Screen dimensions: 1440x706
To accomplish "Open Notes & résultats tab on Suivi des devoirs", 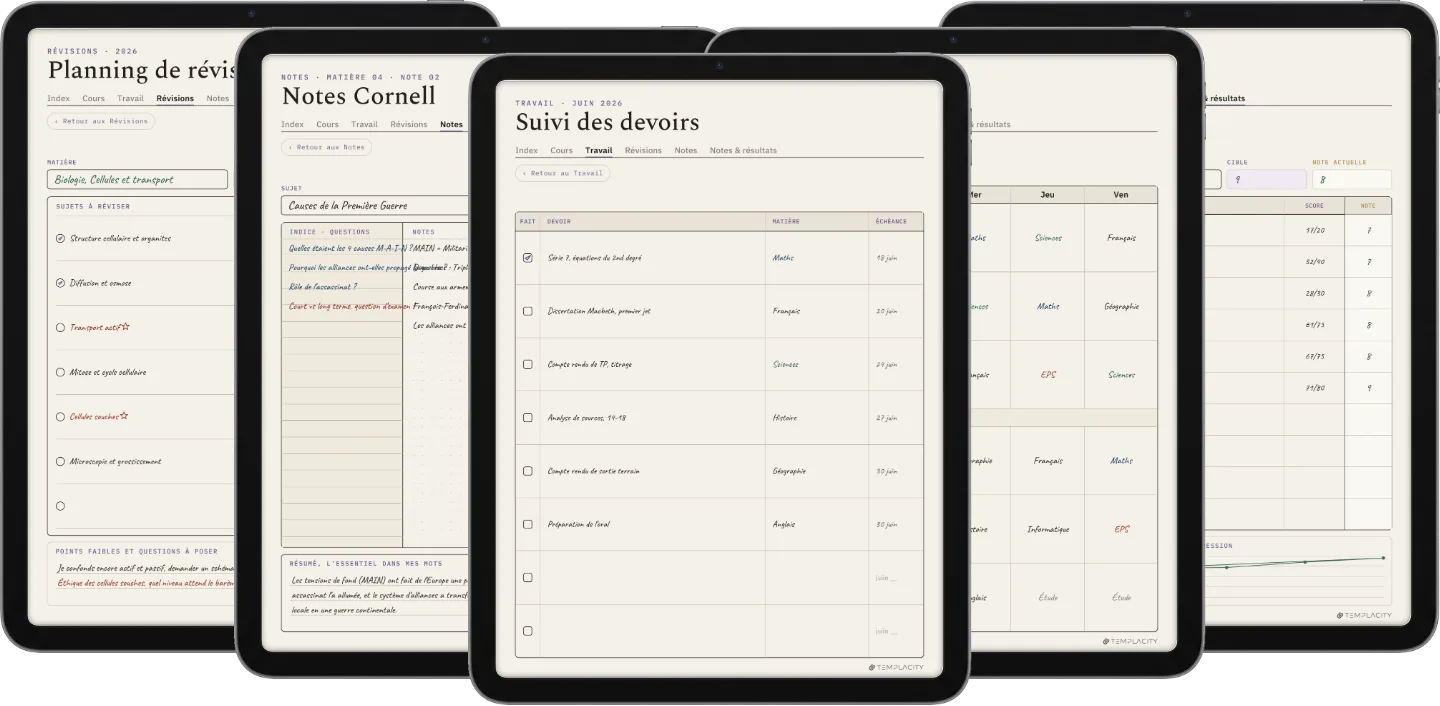I will point(743,151).
